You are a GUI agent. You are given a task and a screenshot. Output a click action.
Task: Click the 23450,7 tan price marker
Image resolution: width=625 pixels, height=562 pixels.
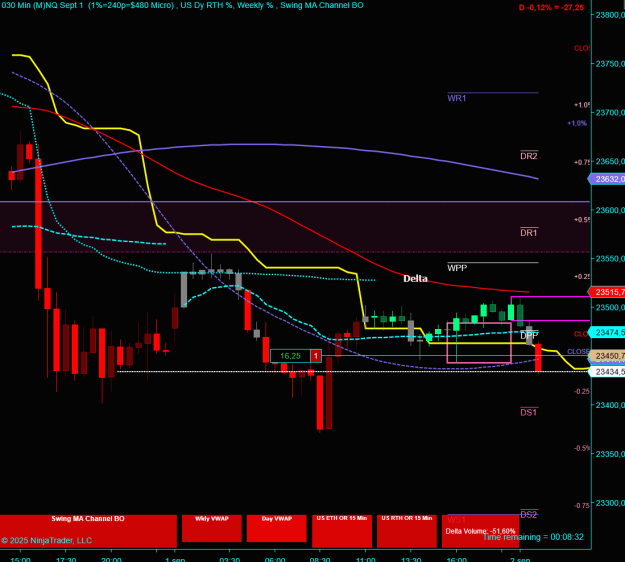click(x=607, y=356)
